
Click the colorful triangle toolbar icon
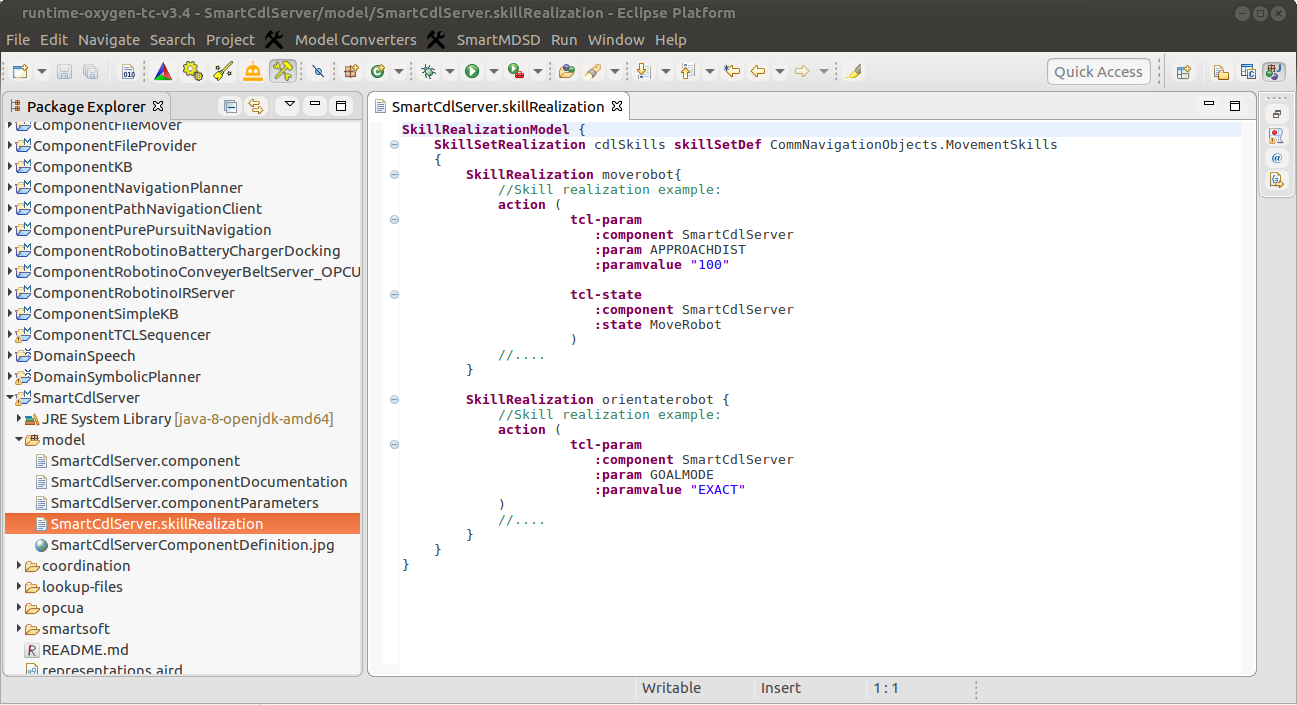point(162,71)
